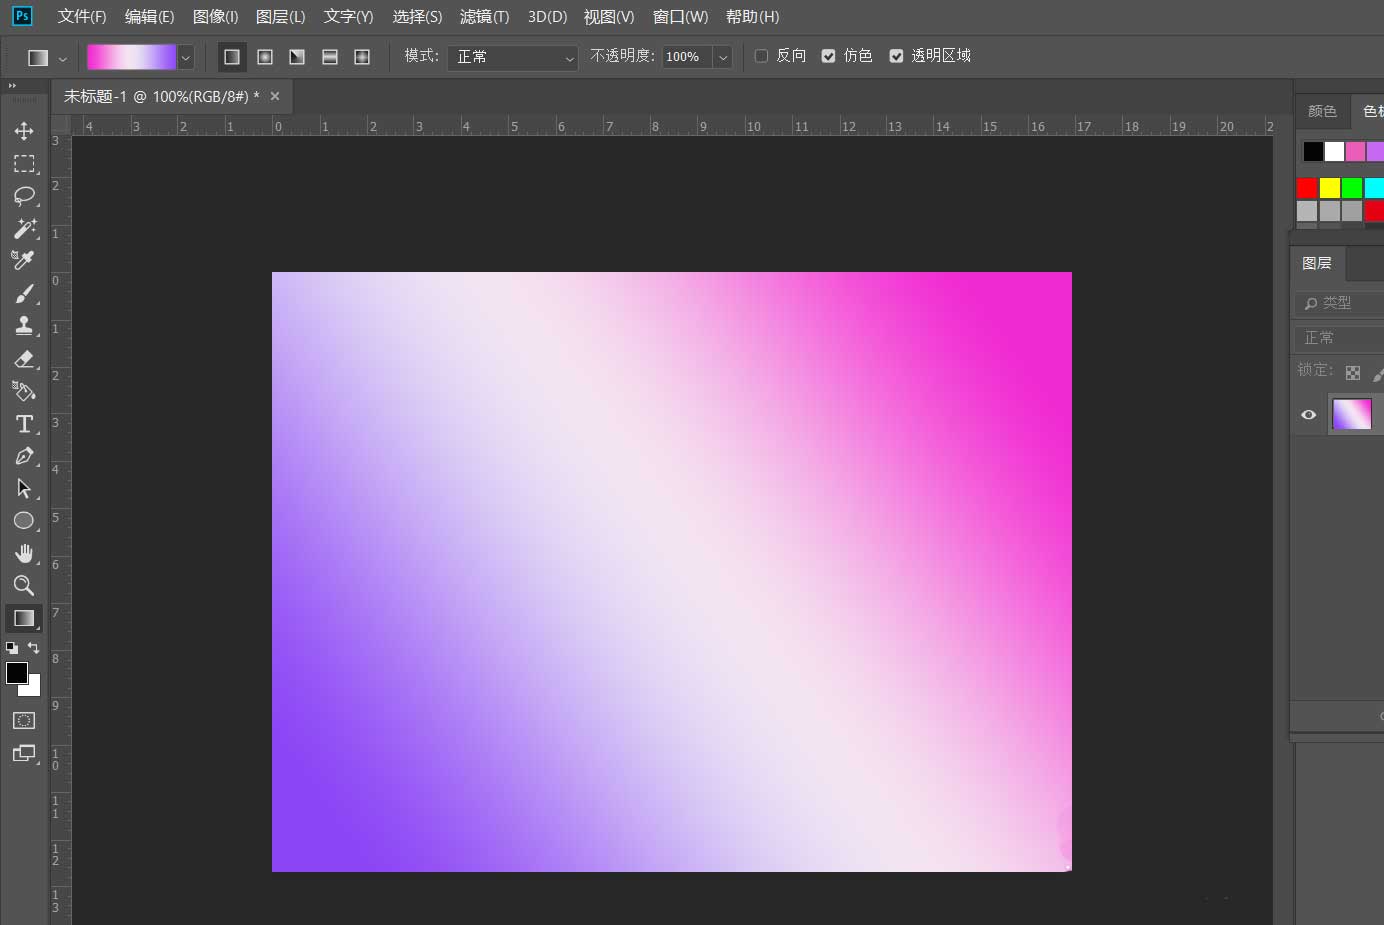This screenshot has width=1384, height=925.
Task: Select the Clone Stamp tool
Action: (x=24, y=325)
